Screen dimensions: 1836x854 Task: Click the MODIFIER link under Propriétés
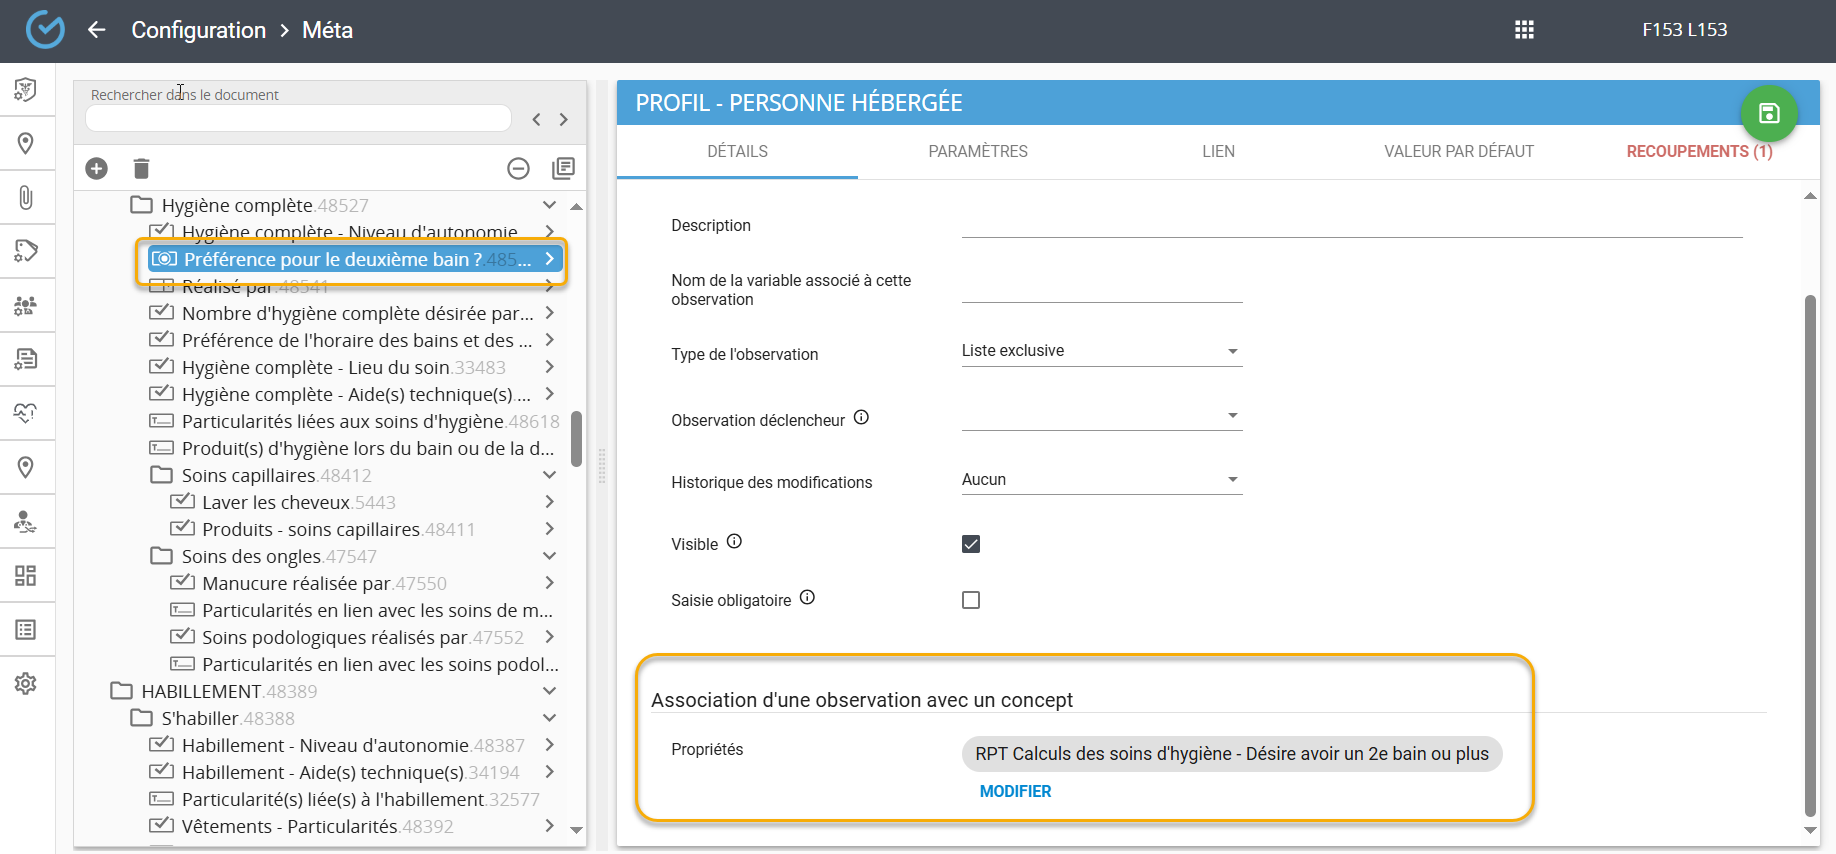tap(1015, 791)
